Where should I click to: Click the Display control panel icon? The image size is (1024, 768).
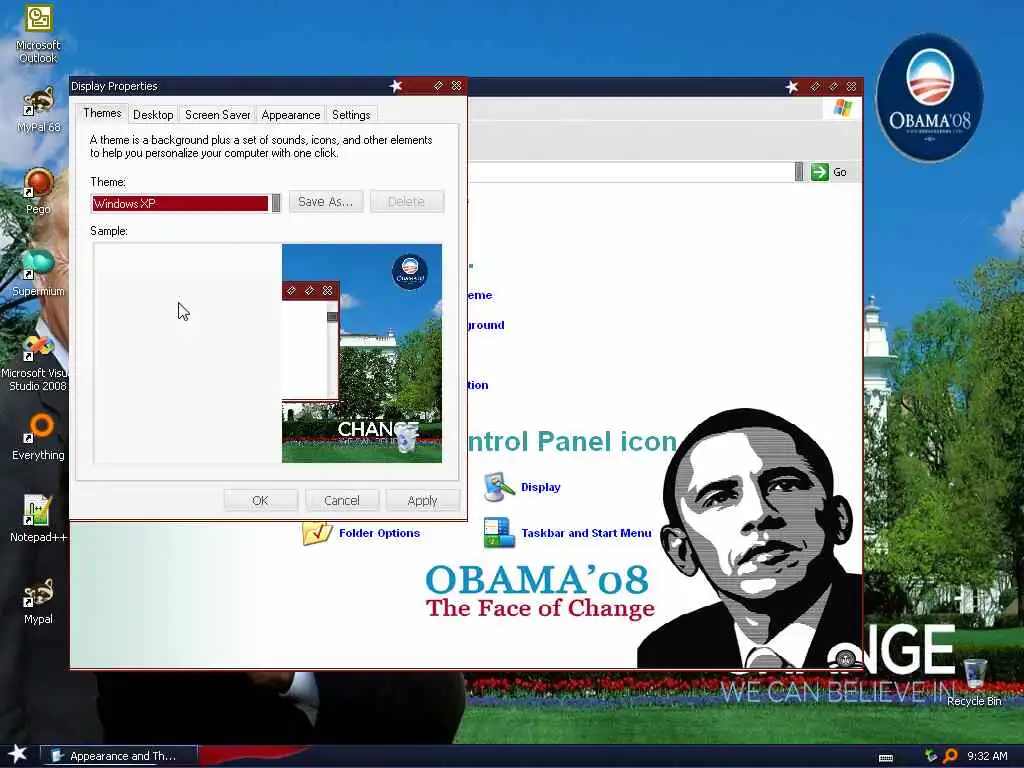[499, 487]
